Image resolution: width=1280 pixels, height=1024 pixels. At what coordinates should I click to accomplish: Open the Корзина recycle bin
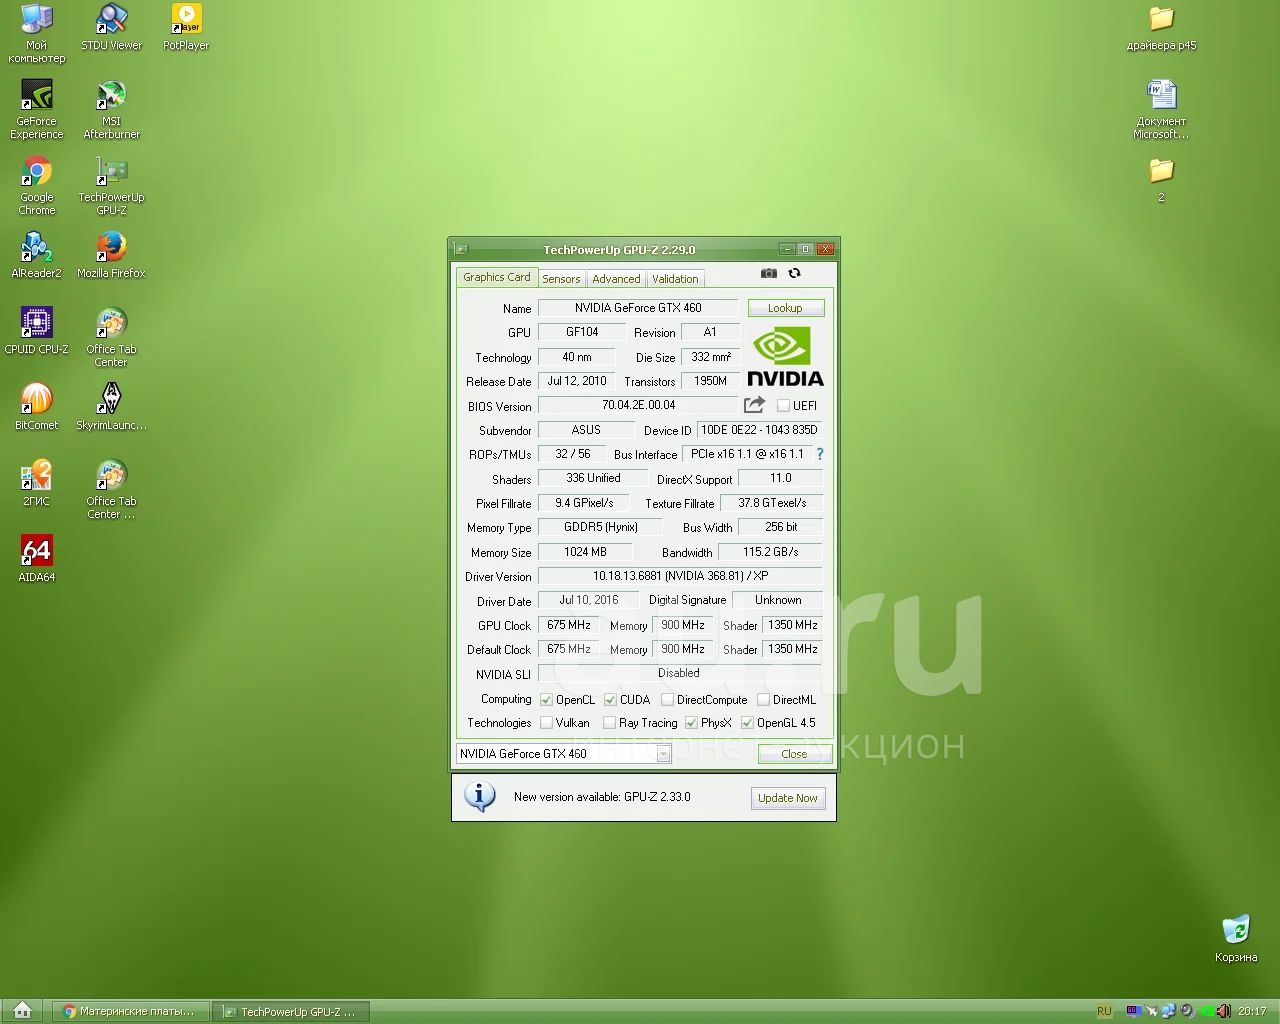tap(1236, 939)
